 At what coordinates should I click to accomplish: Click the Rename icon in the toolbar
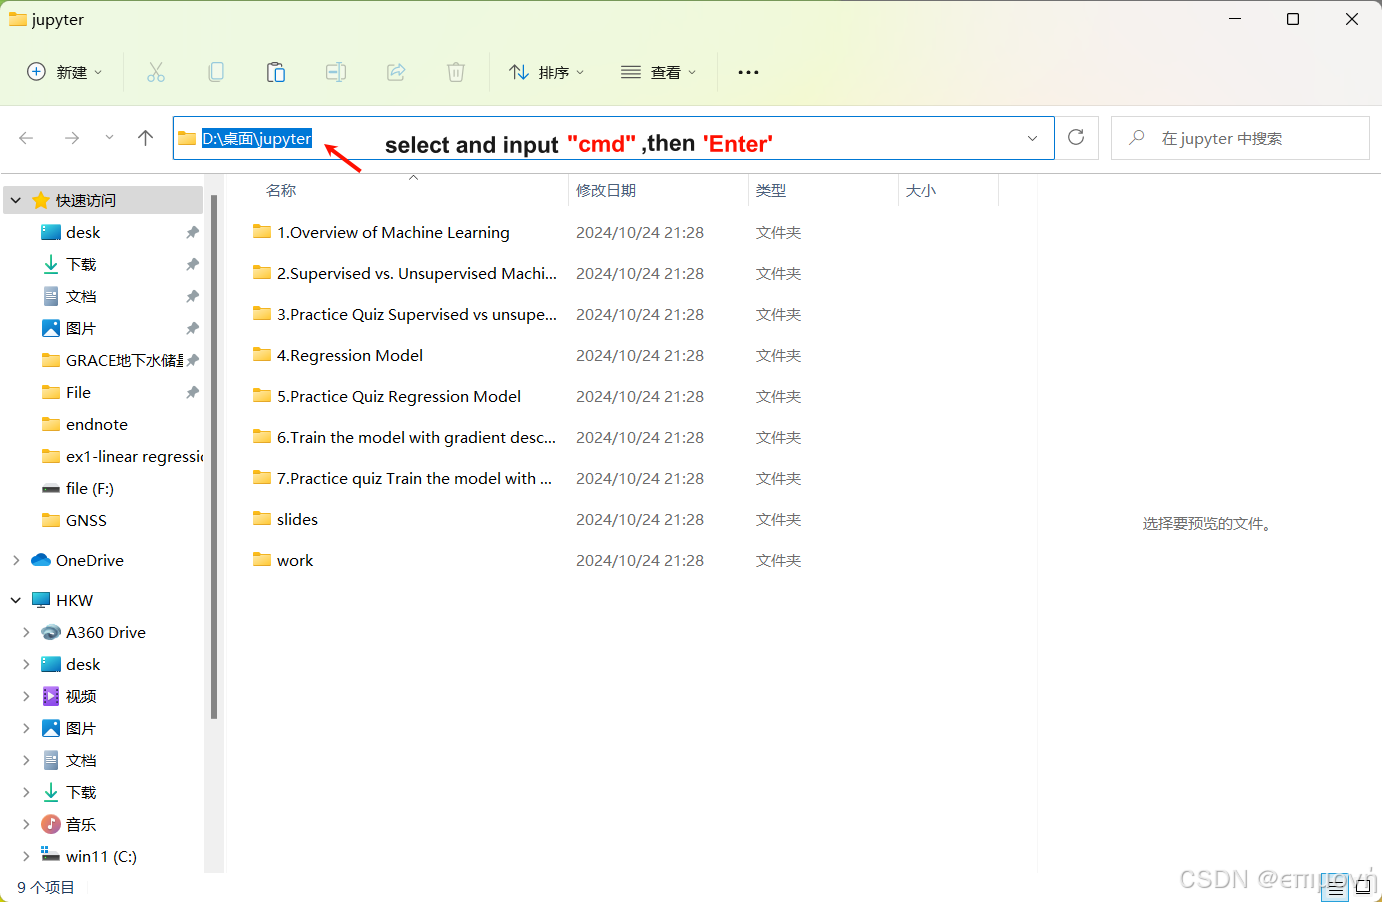click(x=335, y=71)
